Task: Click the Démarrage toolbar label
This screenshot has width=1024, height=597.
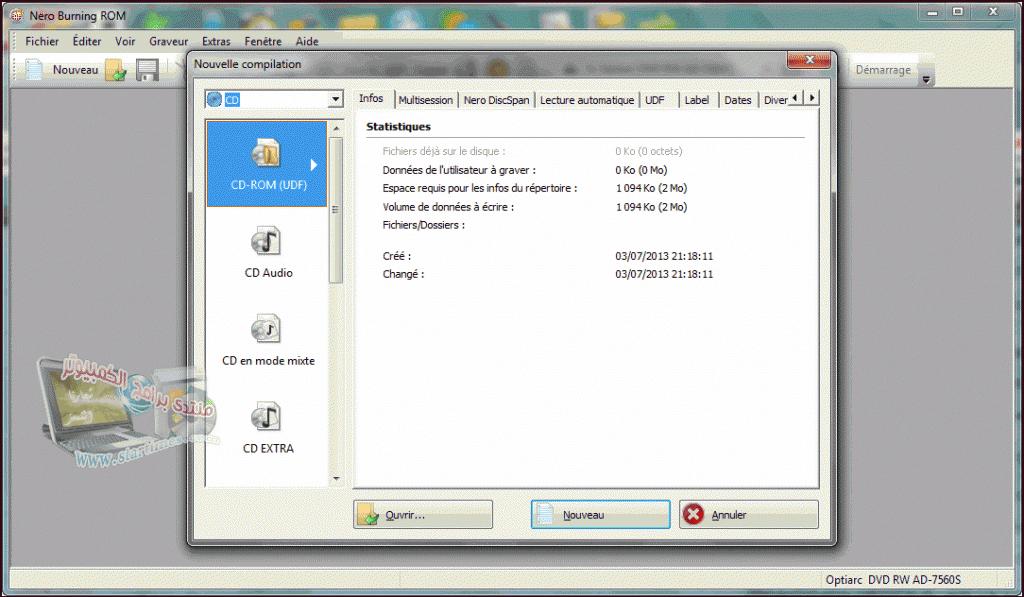Action: pos(883,70)
